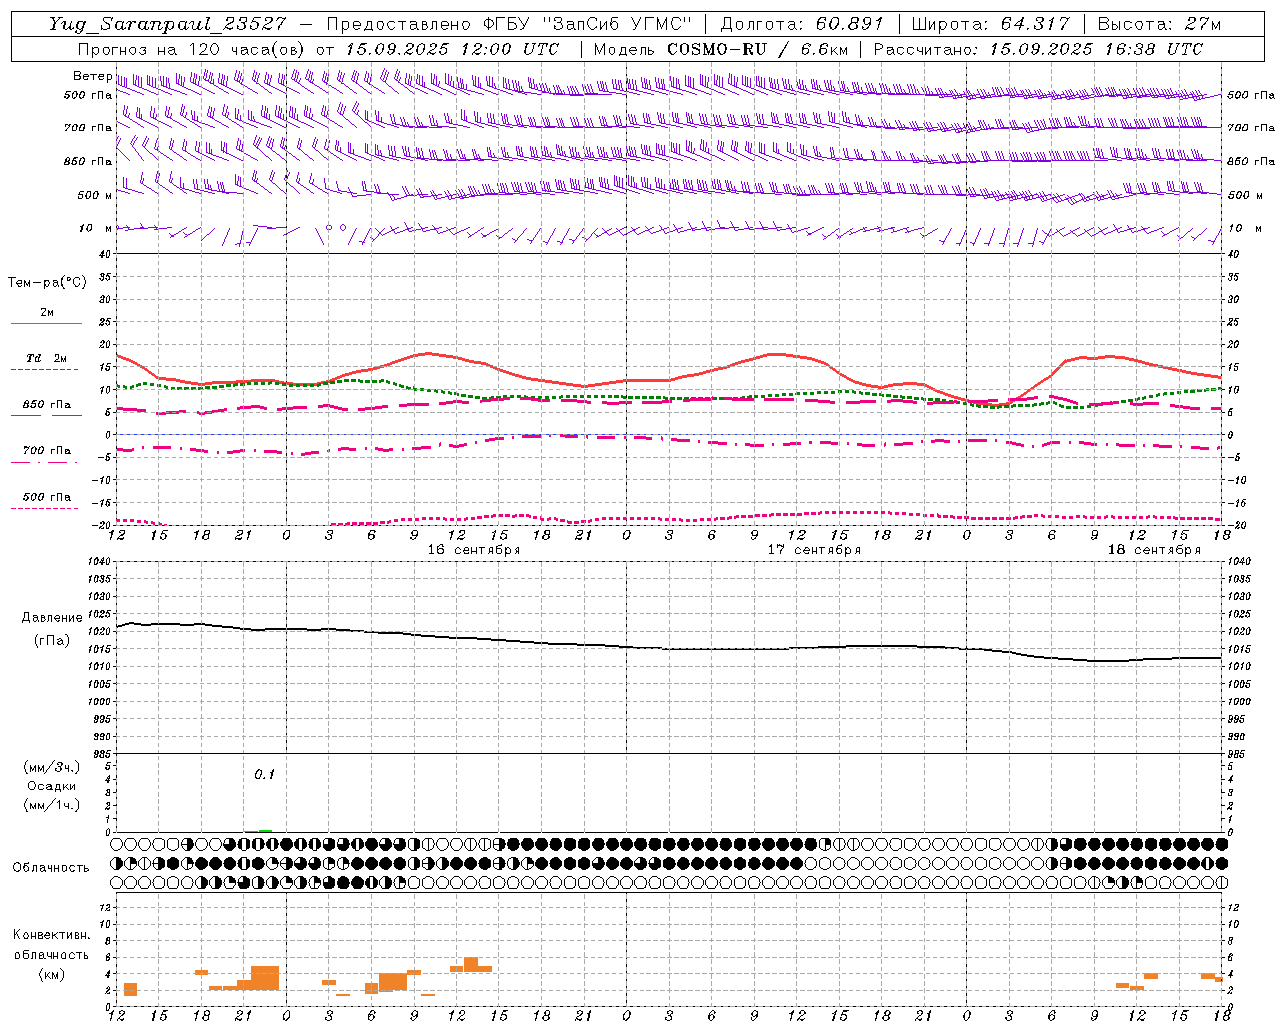The height and width of the screenshot is (1024, 1280).
Task: Click the 18 сентября date label
Action: coord(1154,550)
